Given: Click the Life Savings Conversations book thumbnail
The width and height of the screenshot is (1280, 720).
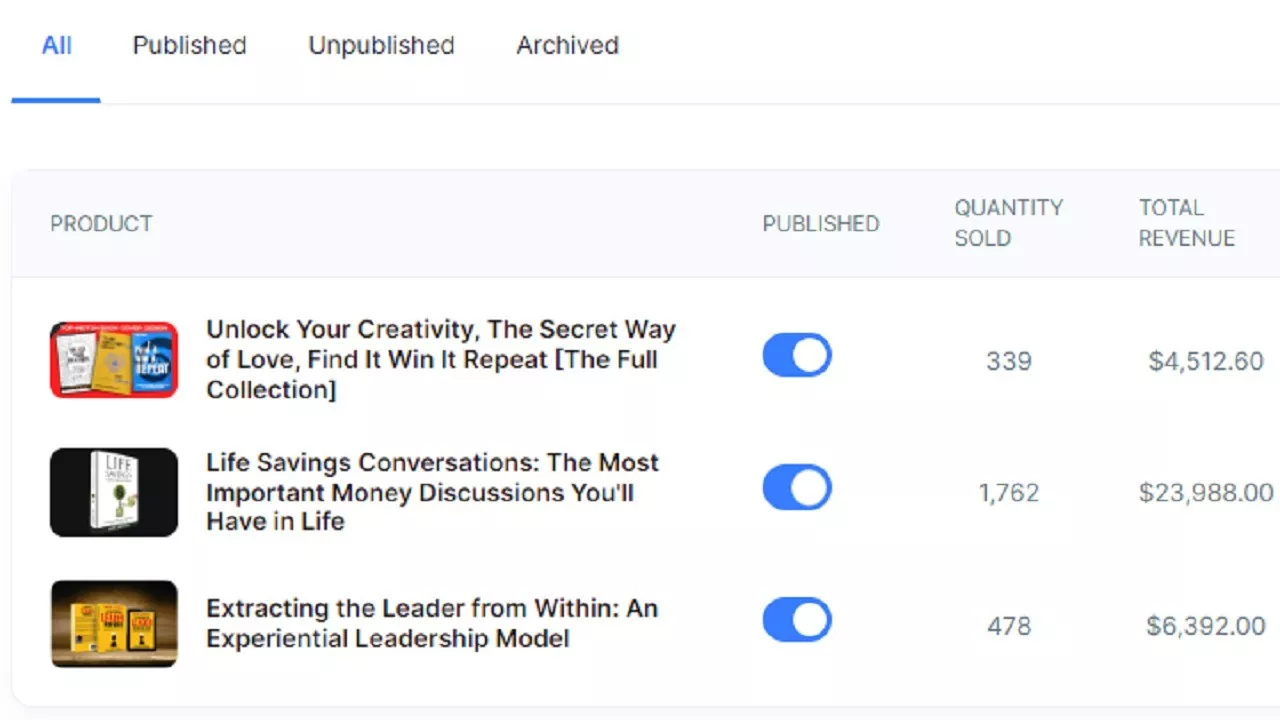Looking at the screenshot, I should coord(114,492).
